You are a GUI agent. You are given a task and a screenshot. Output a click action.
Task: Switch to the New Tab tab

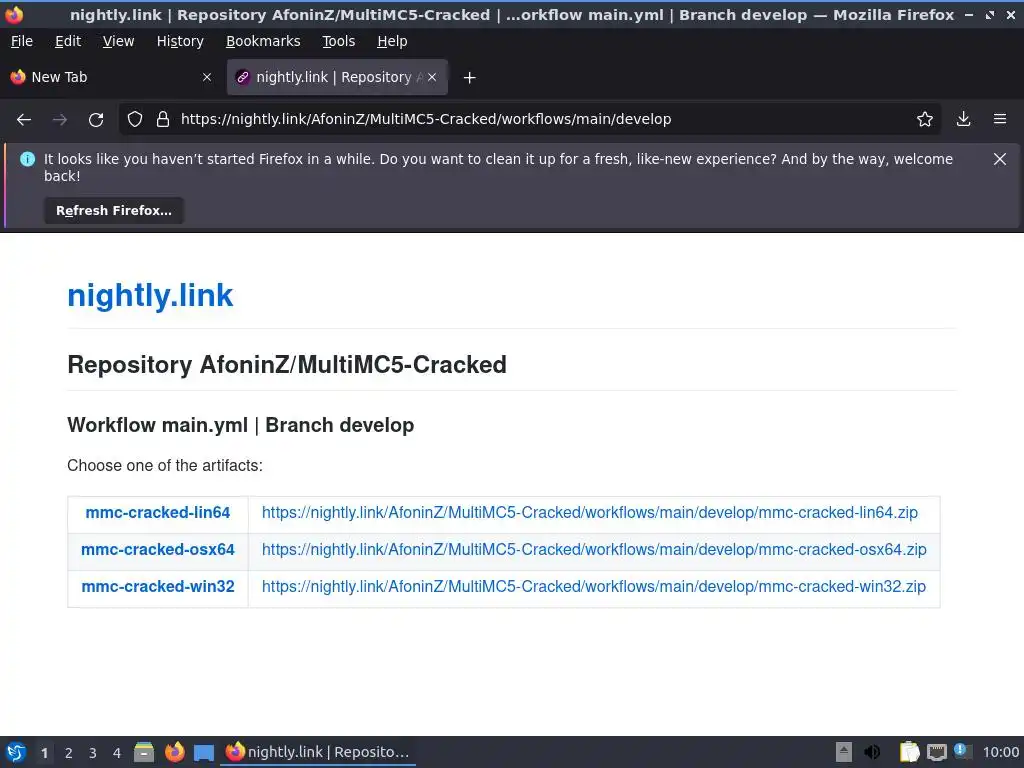111,77
